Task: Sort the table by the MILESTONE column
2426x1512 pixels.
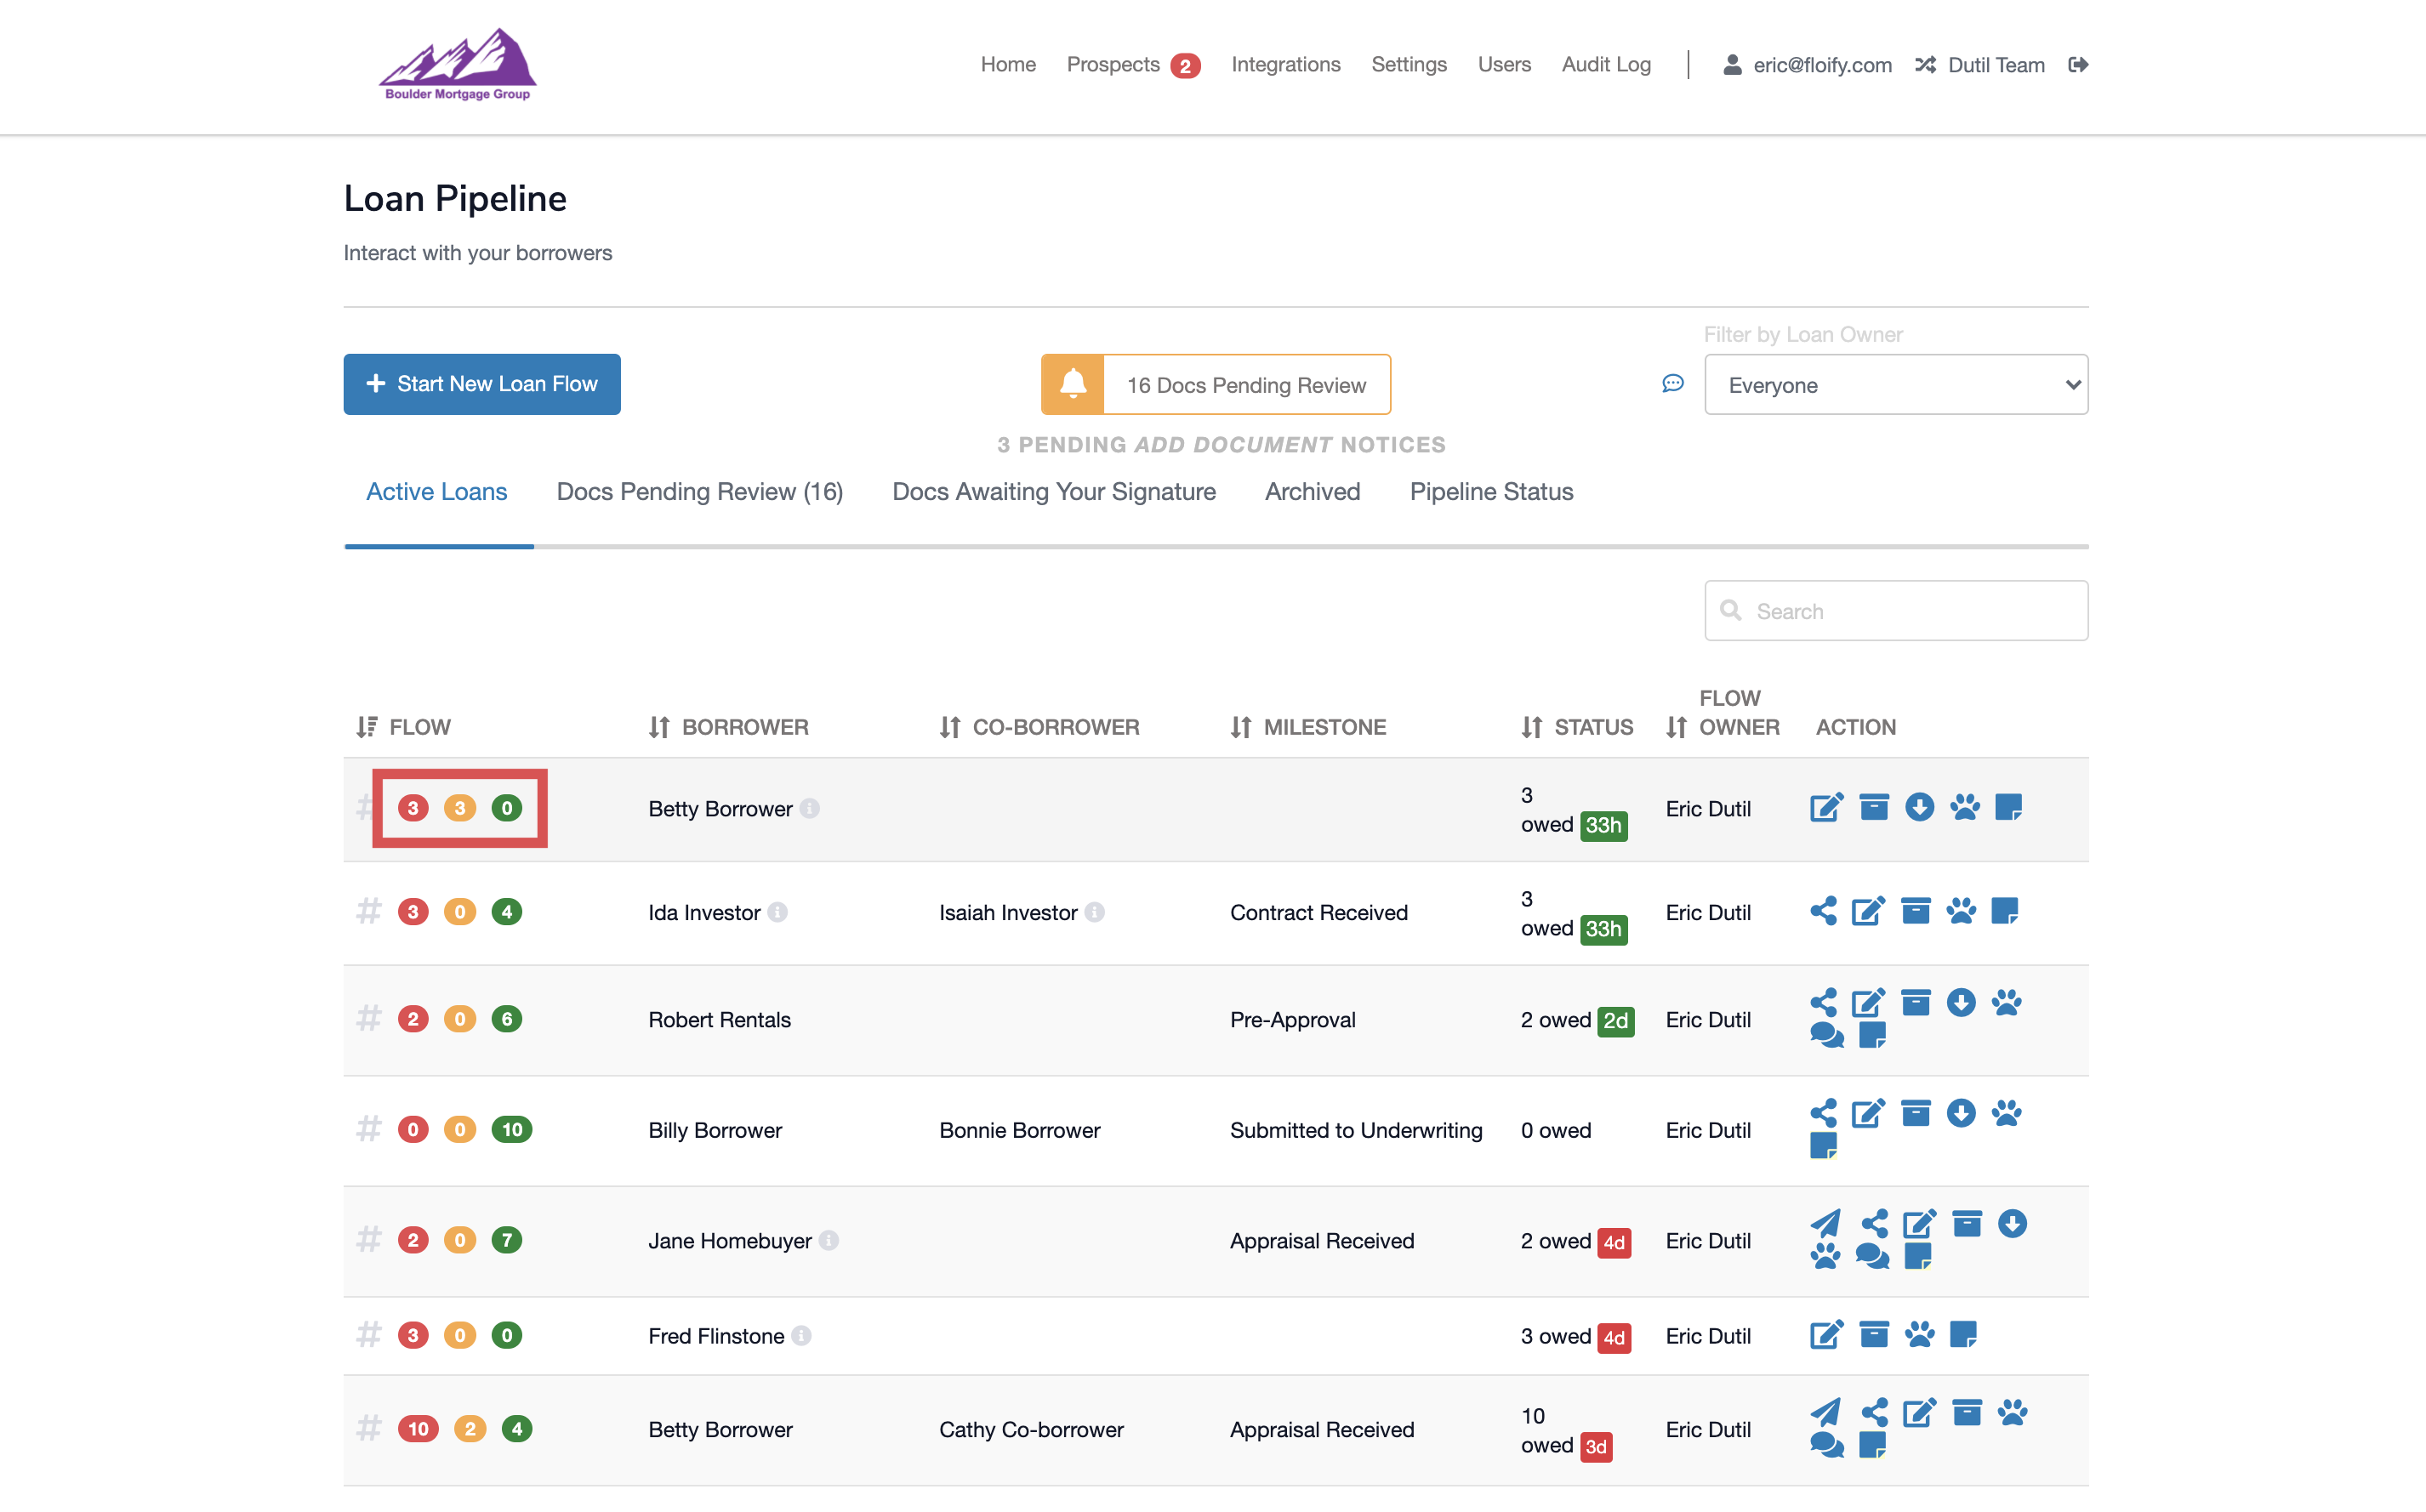Action: click(x=1308, y=727)
